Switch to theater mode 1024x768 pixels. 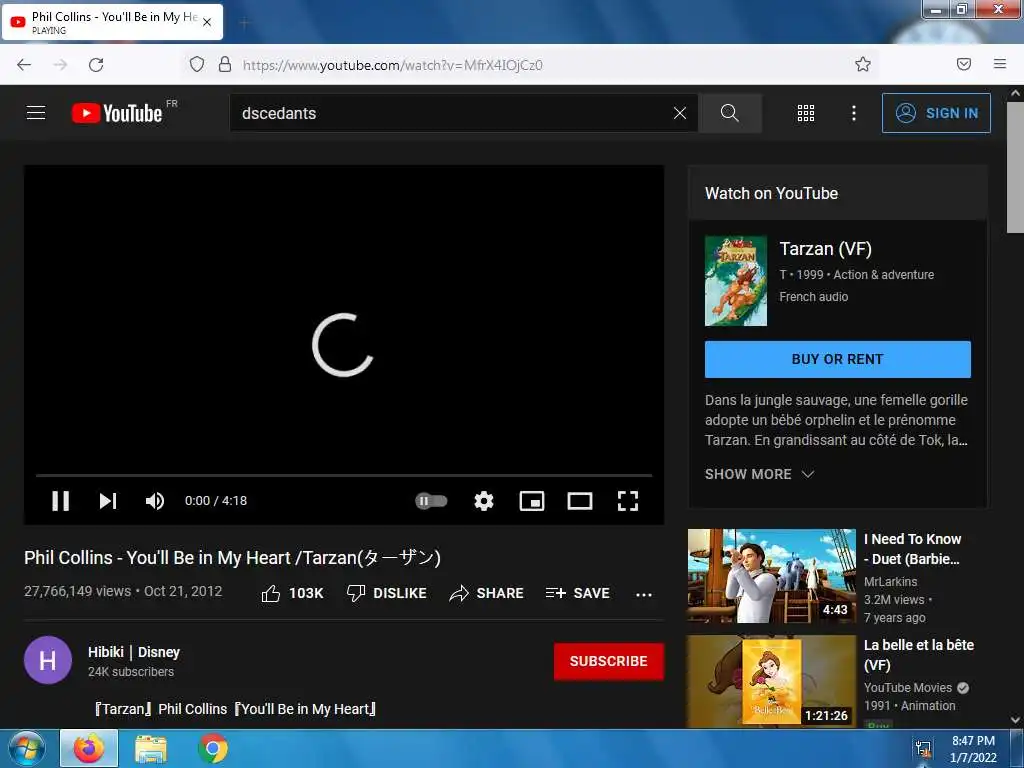pos(579,501)
